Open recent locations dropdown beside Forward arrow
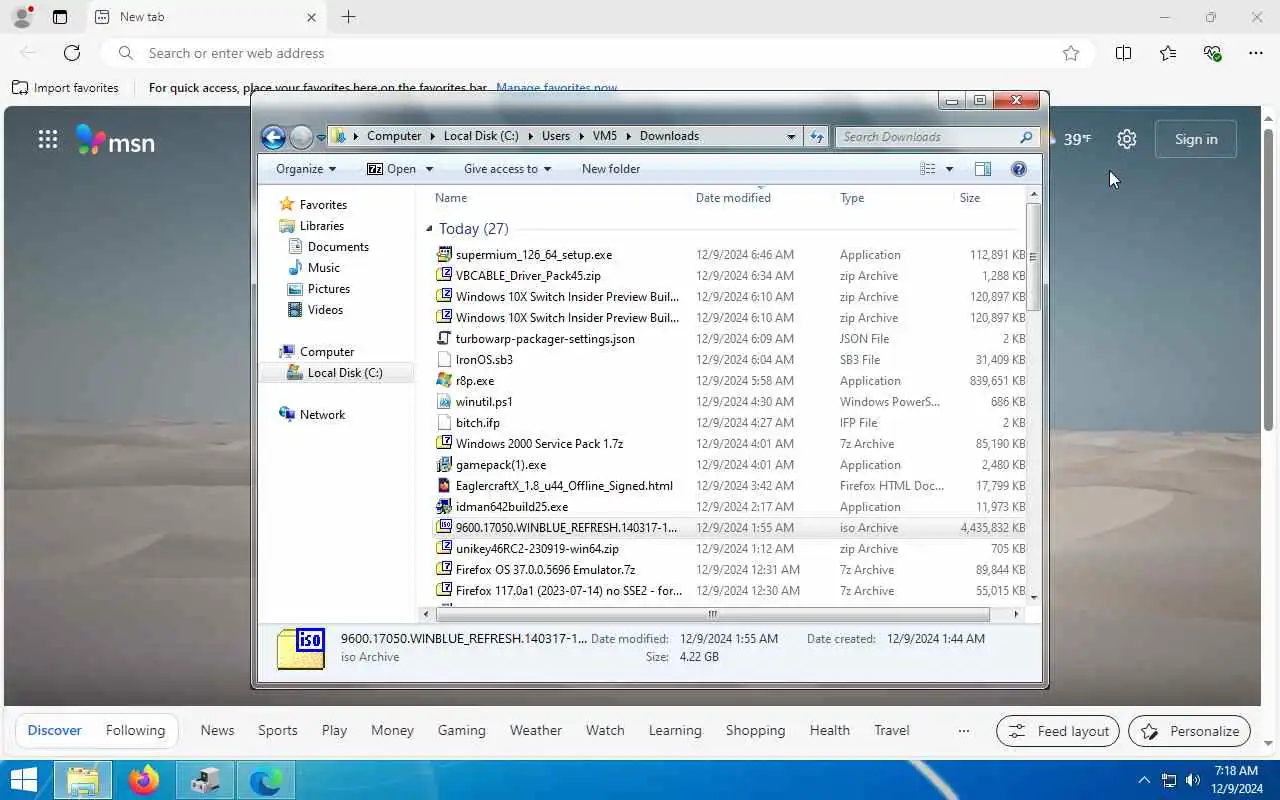Image resolution: width=1280 pixels, height=800 pixels. click(321, 138)
